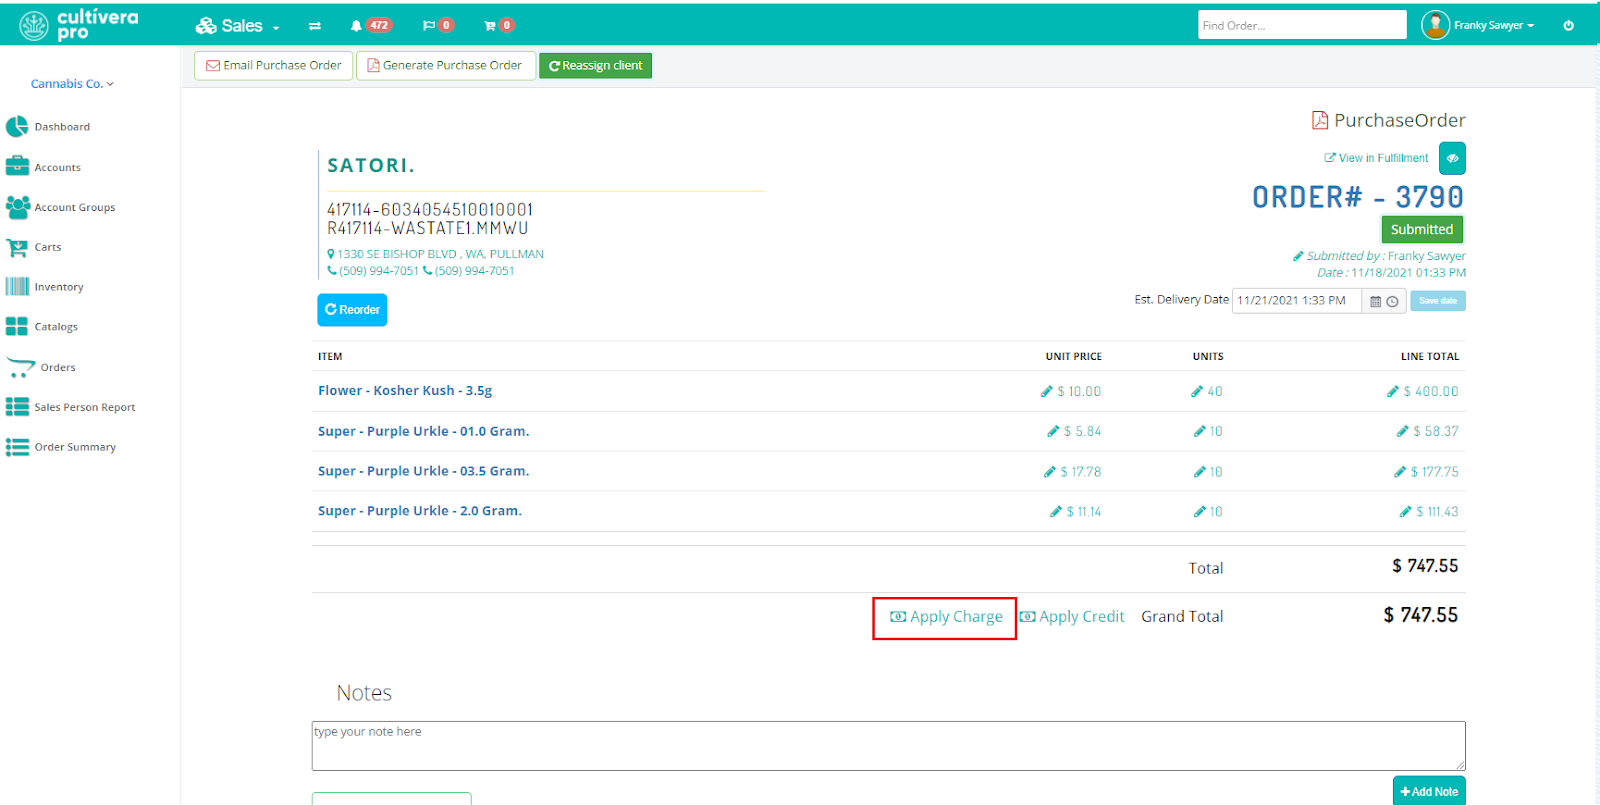The image size is (1600, 806).
Task: Click the PurchaseOrder PDF icon
Action: pos(1320,120)
